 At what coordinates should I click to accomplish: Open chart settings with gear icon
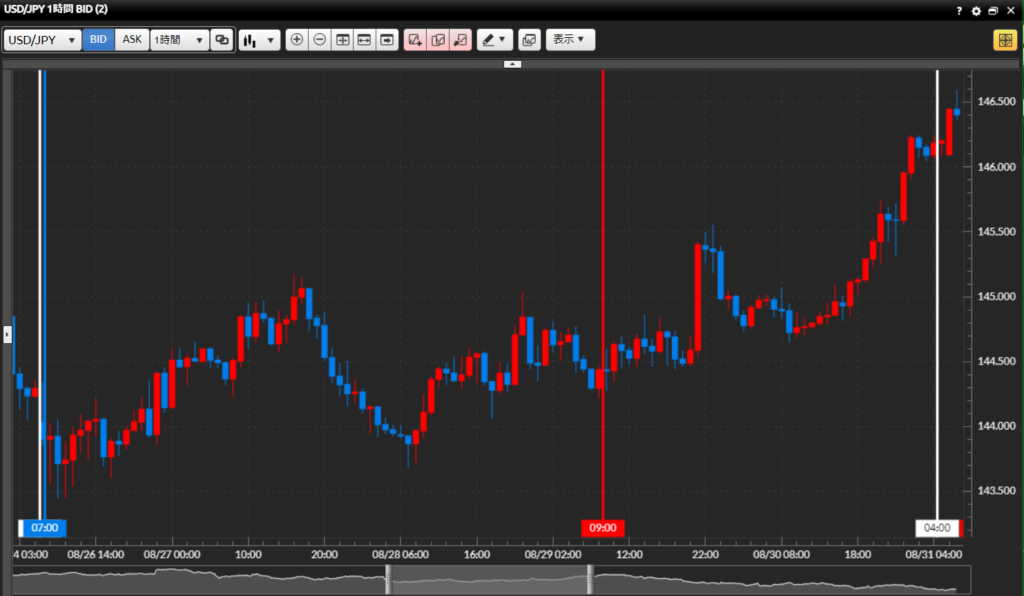pyautogui.click(x=976, y=10)
